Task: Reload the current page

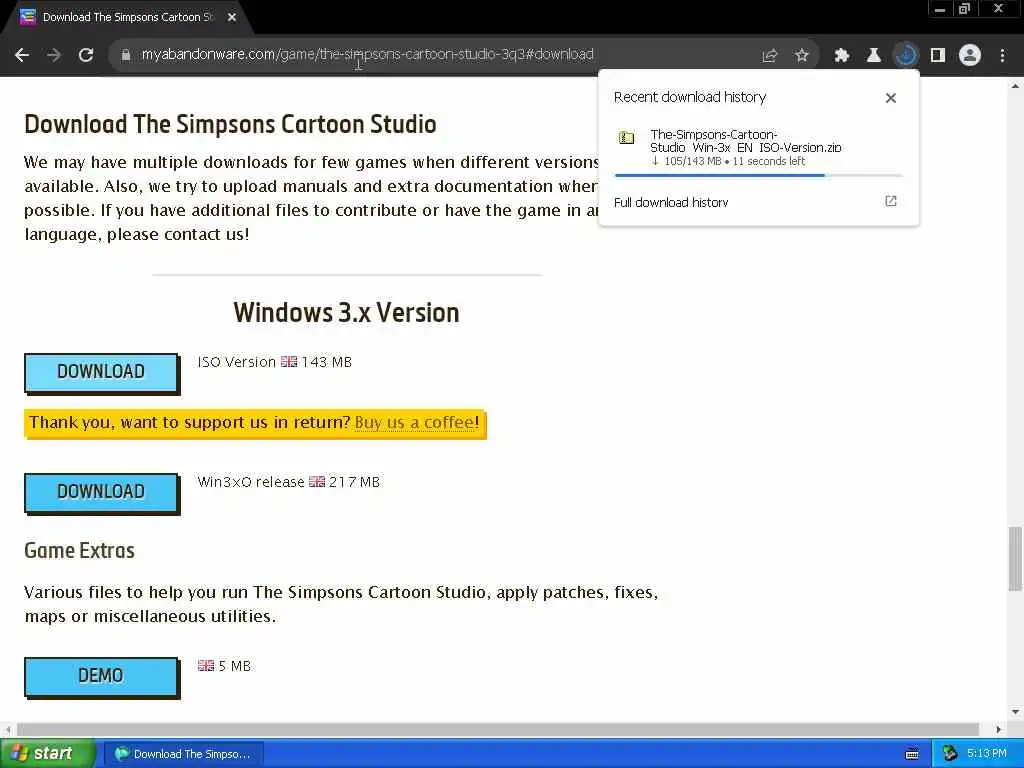Action: [86, 55]
